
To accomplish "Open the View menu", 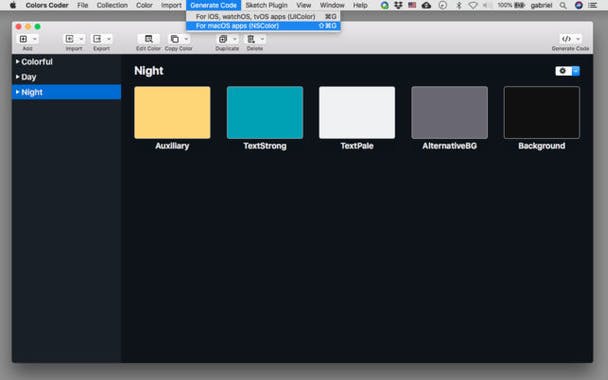I will (304, 5).
